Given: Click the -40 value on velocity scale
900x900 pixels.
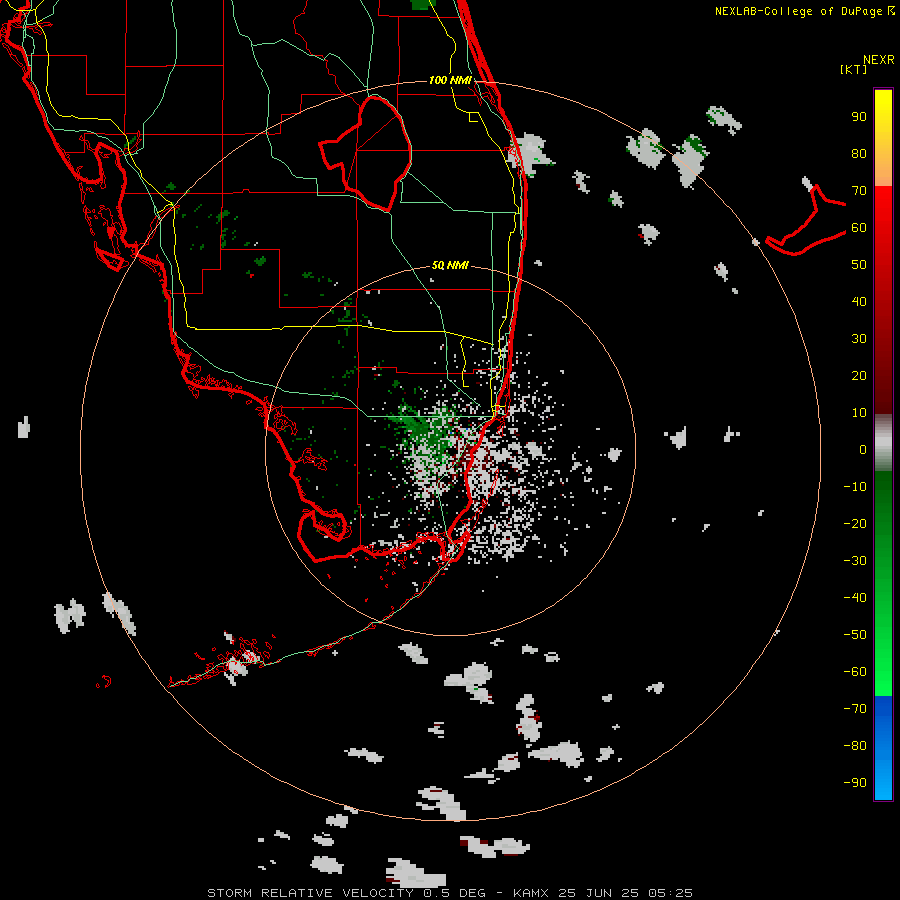Looking at the screenshot, I should click(x=855, y=598).
